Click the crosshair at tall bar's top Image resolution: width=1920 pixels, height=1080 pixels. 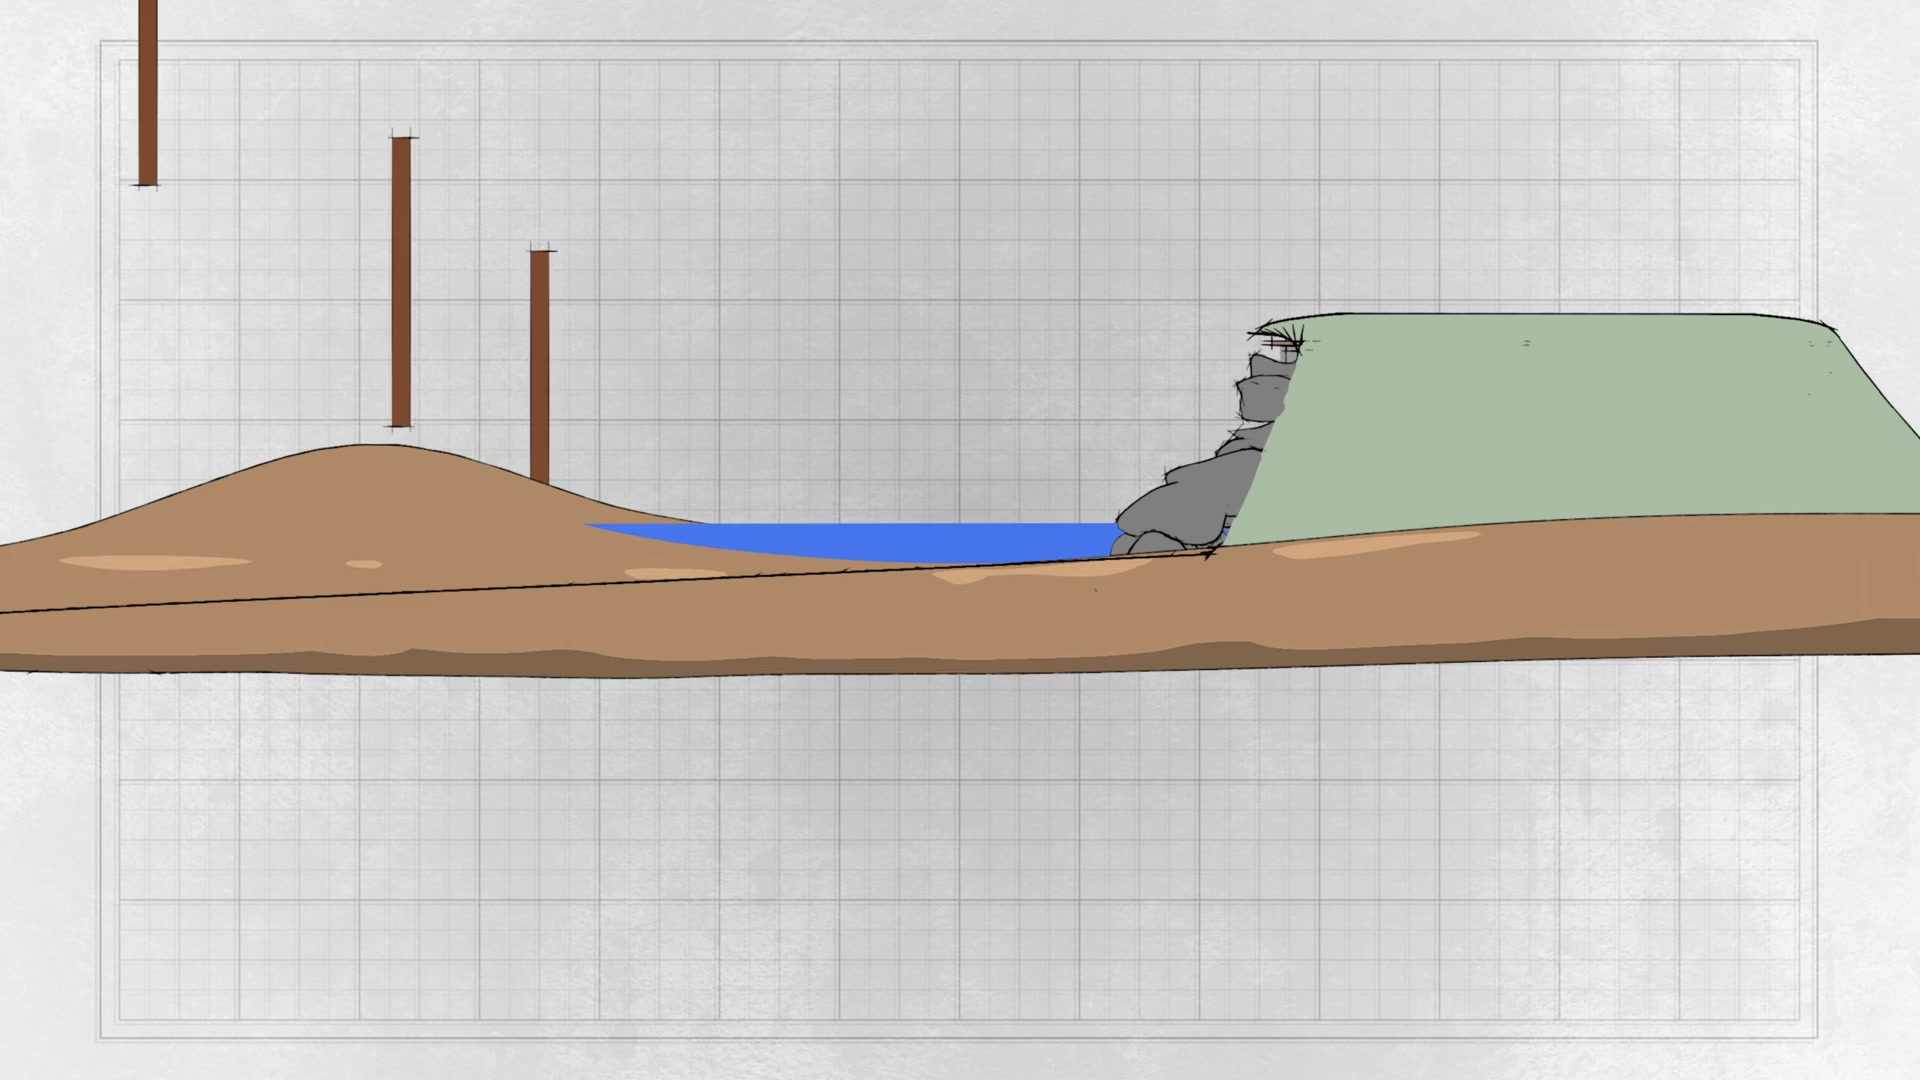pyautogui.click(x=401, y=137)
